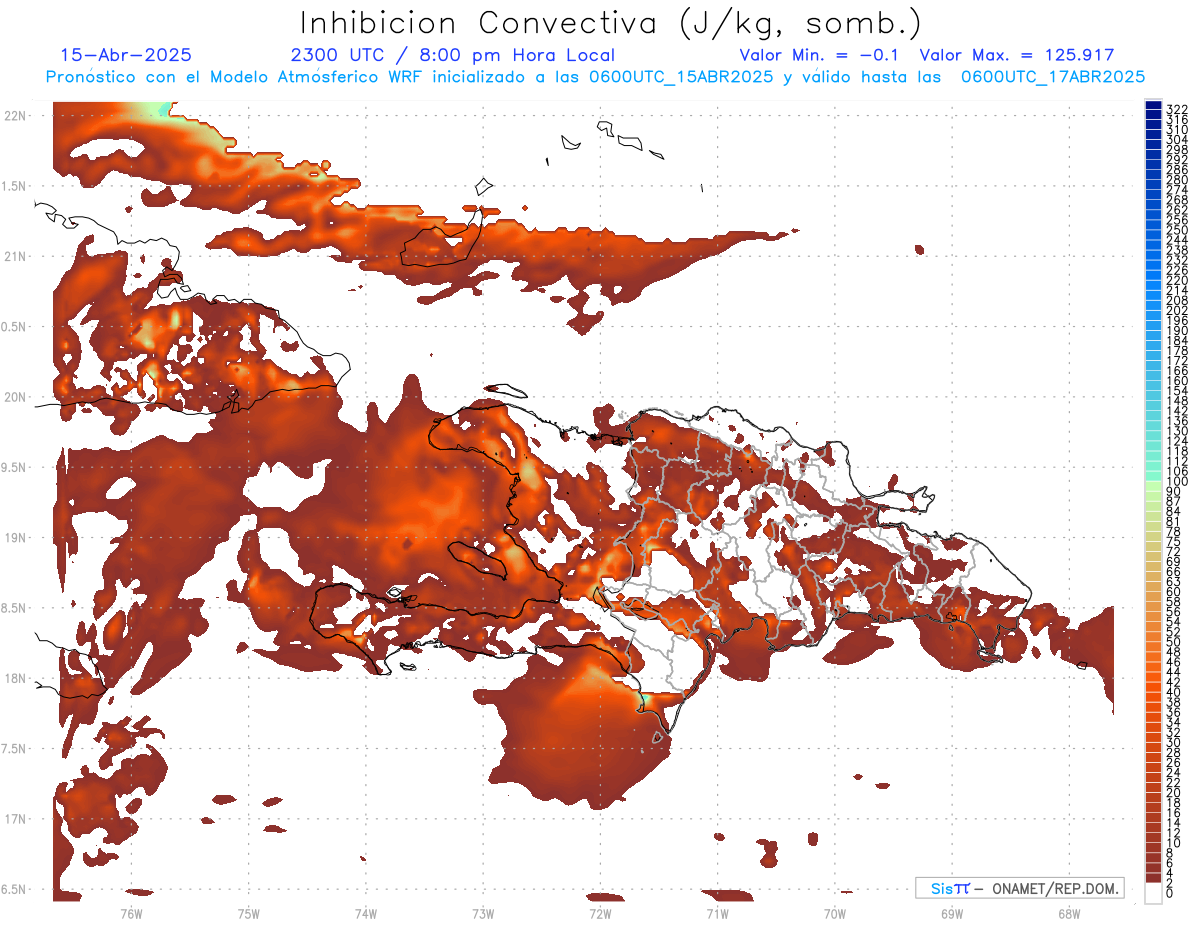Click the "9.5N" latitude label
The width and height of the screenshot is (1200, 927).
pos(14,467)
